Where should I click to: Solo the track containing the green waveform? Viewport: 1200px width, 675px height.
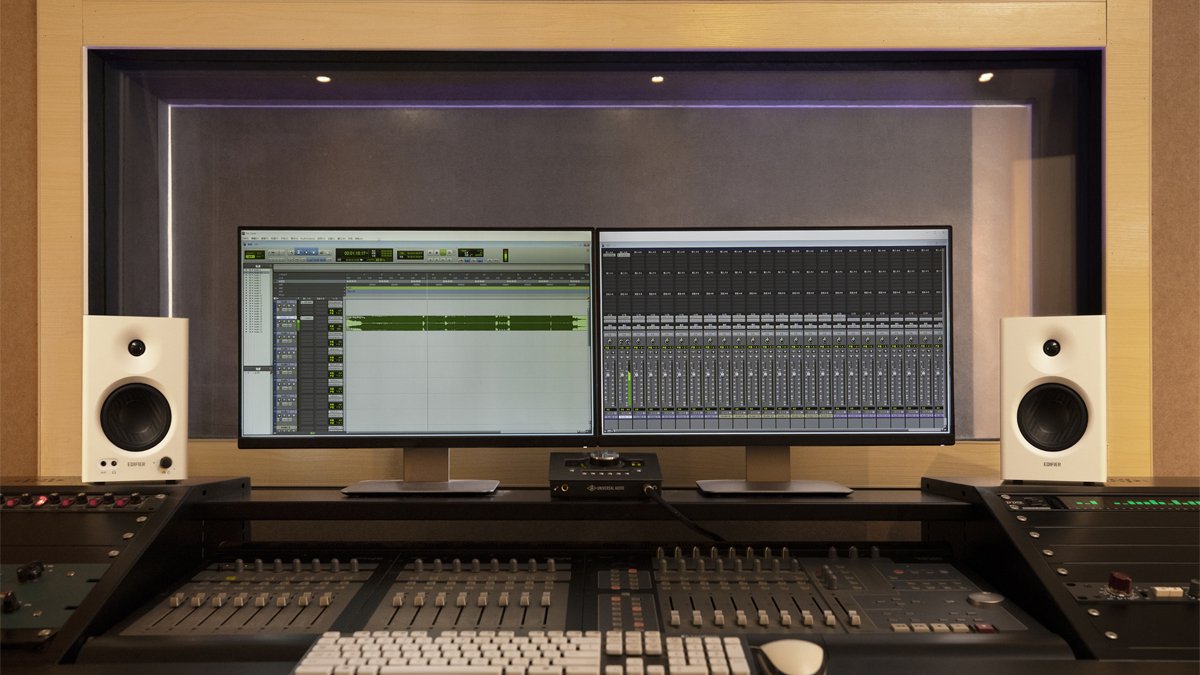(x=289, y=324)
